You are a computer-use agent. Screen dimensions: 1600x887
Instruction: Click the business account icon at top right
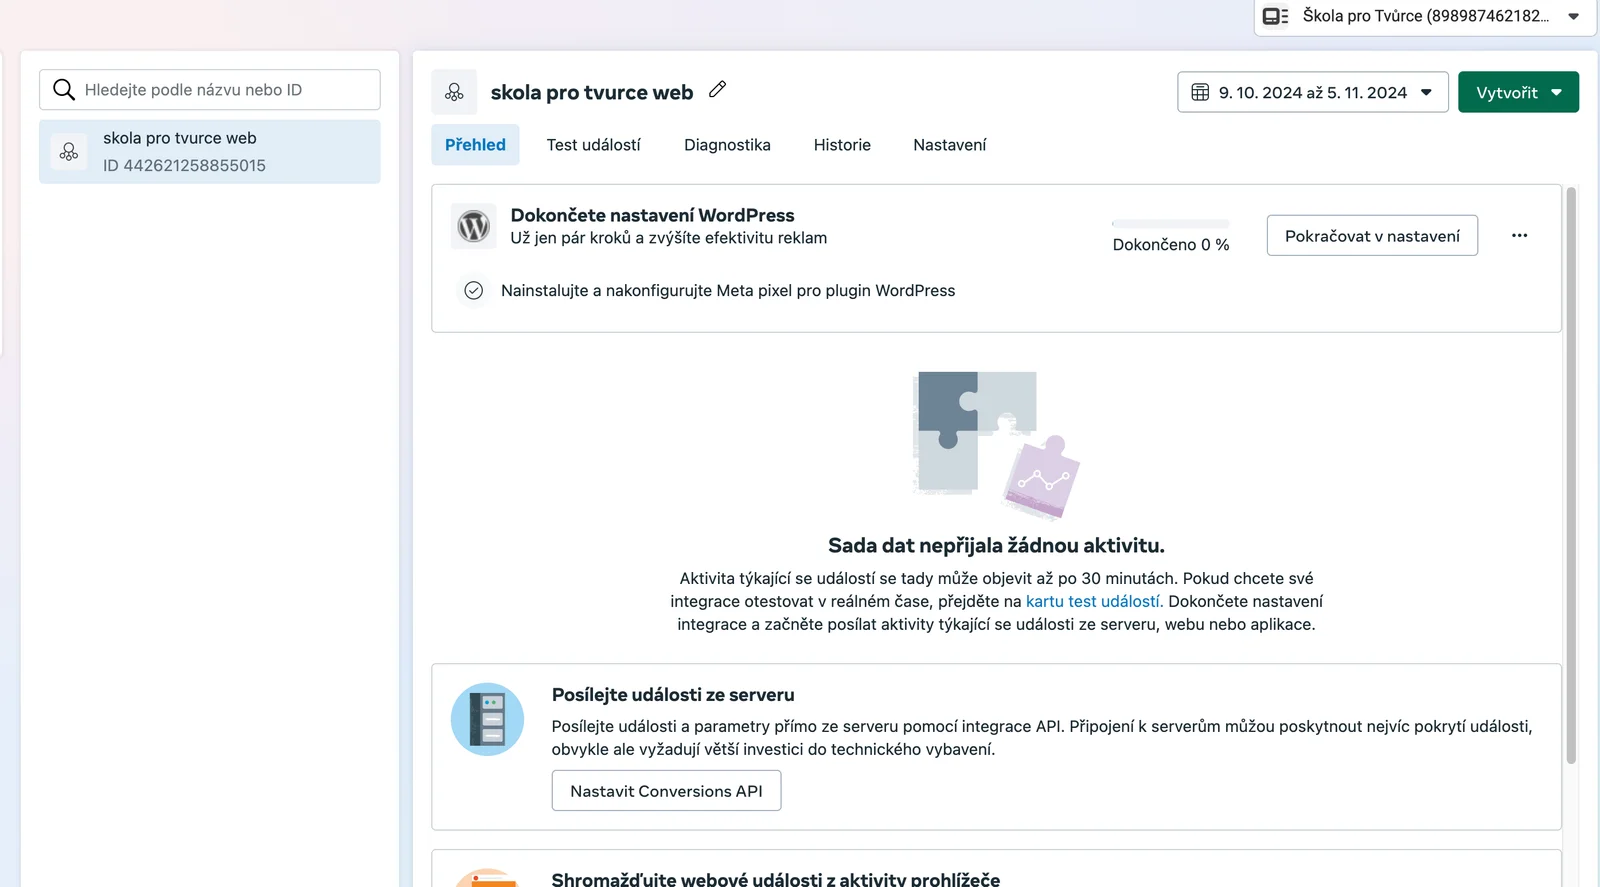[1275, 16]
